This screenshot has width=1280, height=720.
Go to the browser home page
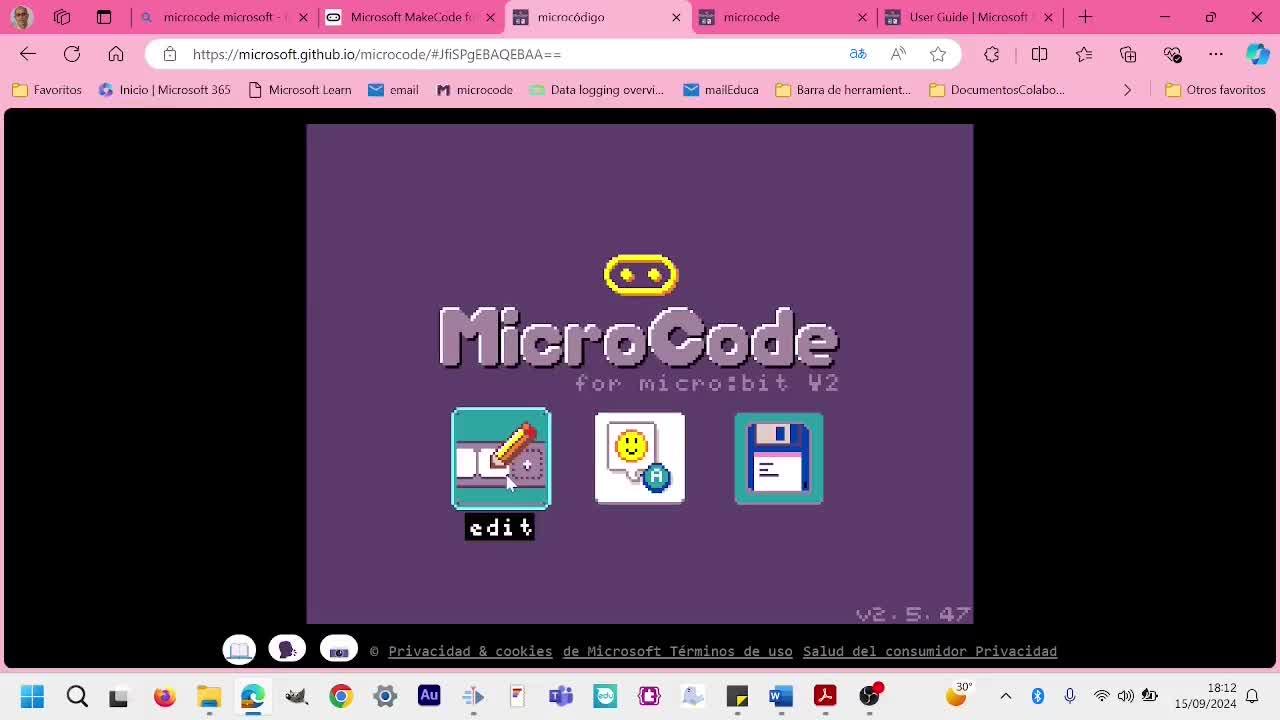pyautogui.click(x=116, y=54)
